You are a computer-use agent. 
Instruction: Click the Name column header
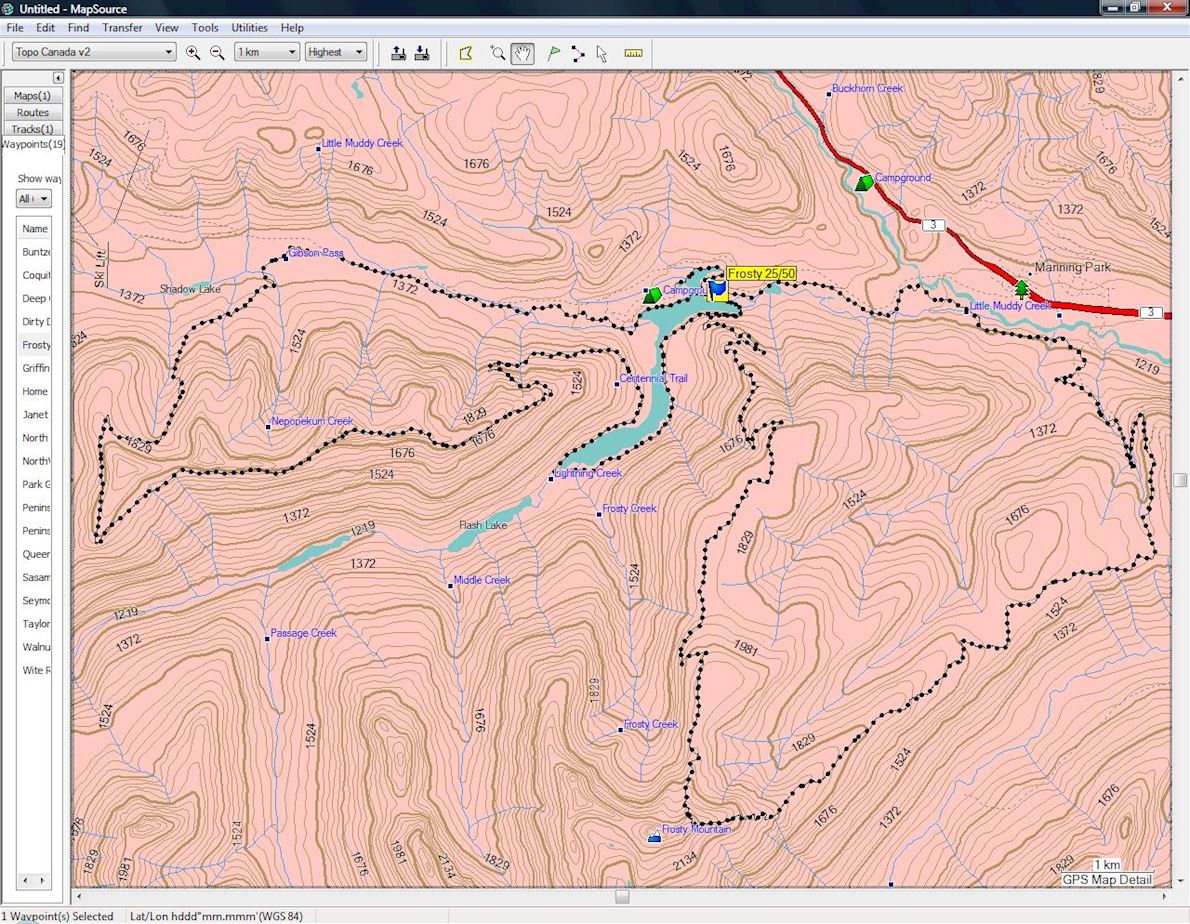pyautogui.click(x=34, y=228)
